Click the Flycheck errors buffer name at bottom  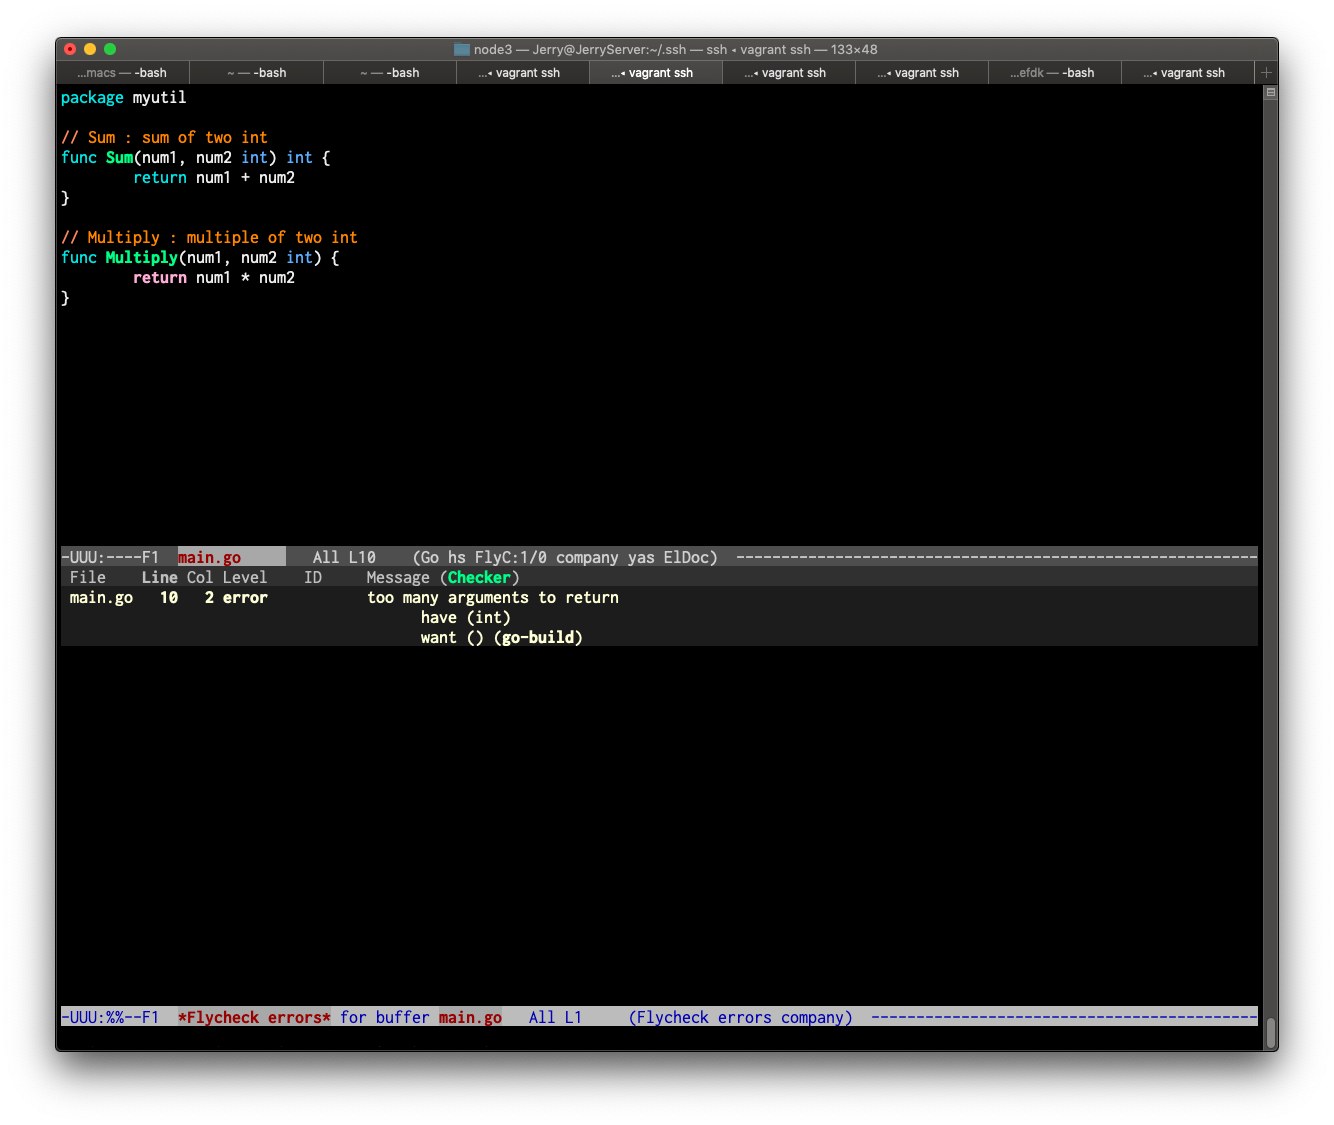tap(253, 1017)
